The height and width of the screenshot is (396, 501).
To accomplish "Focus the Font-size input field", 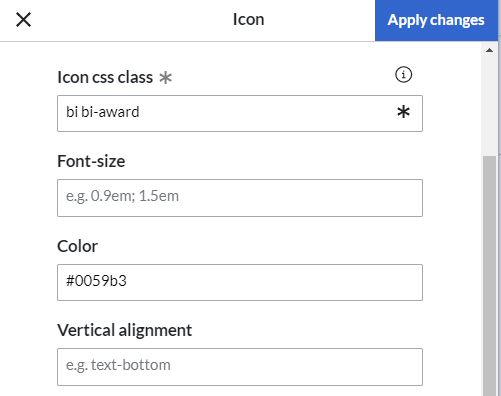I will pos(240,198).
